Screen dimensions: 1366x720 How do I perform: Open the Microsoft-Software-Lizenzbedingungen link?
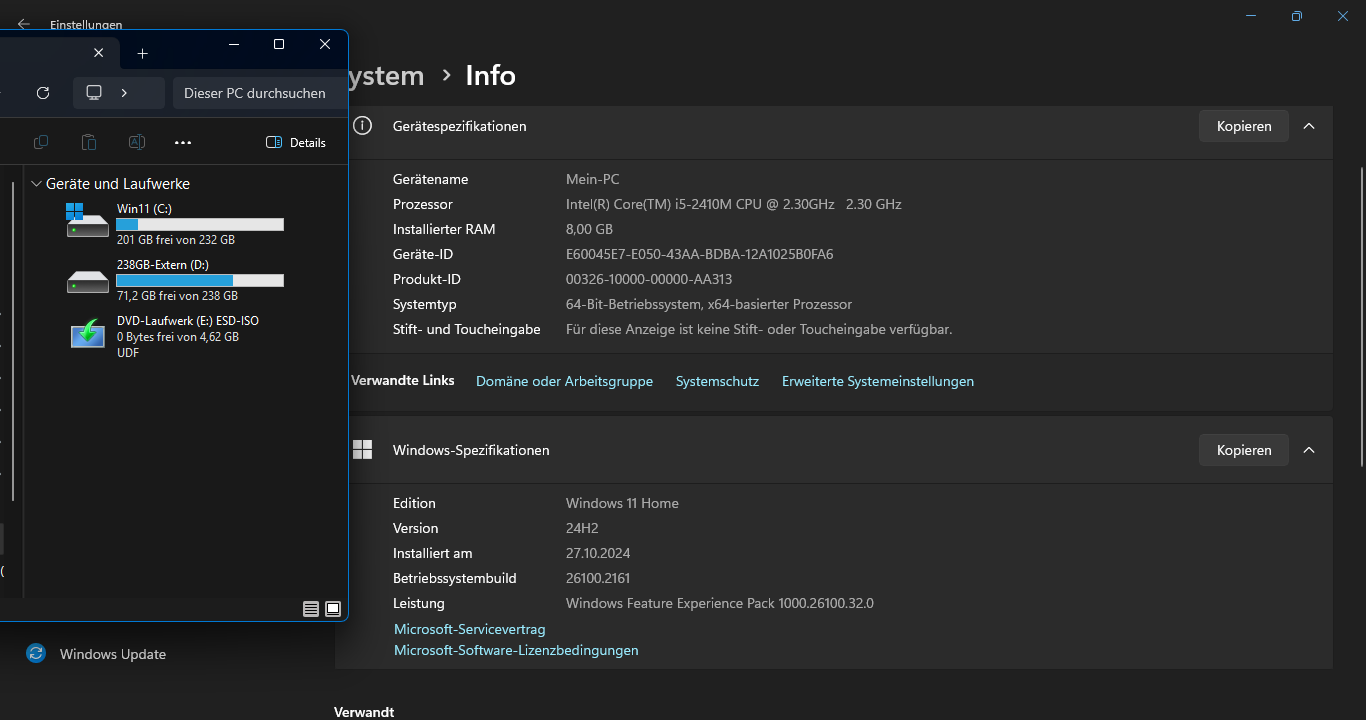[516, 650]
